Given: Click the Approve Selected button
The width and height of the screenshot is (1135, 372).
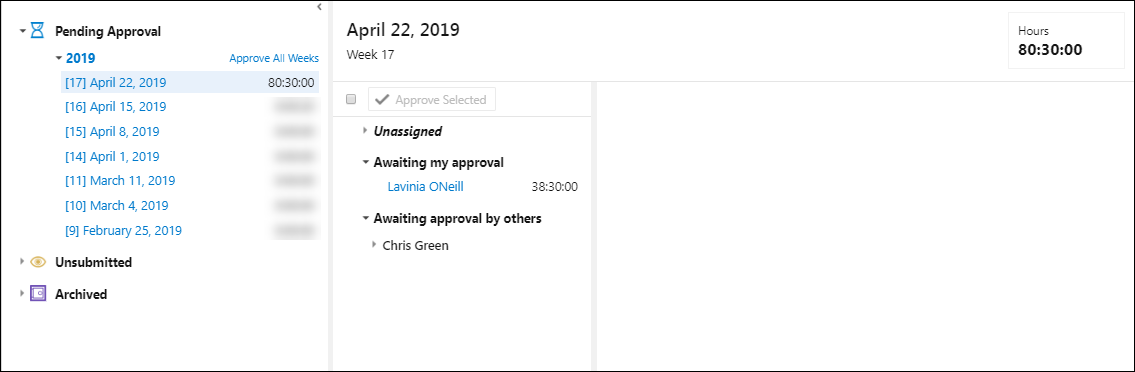Looking at the screenshot, I should 432,99.
